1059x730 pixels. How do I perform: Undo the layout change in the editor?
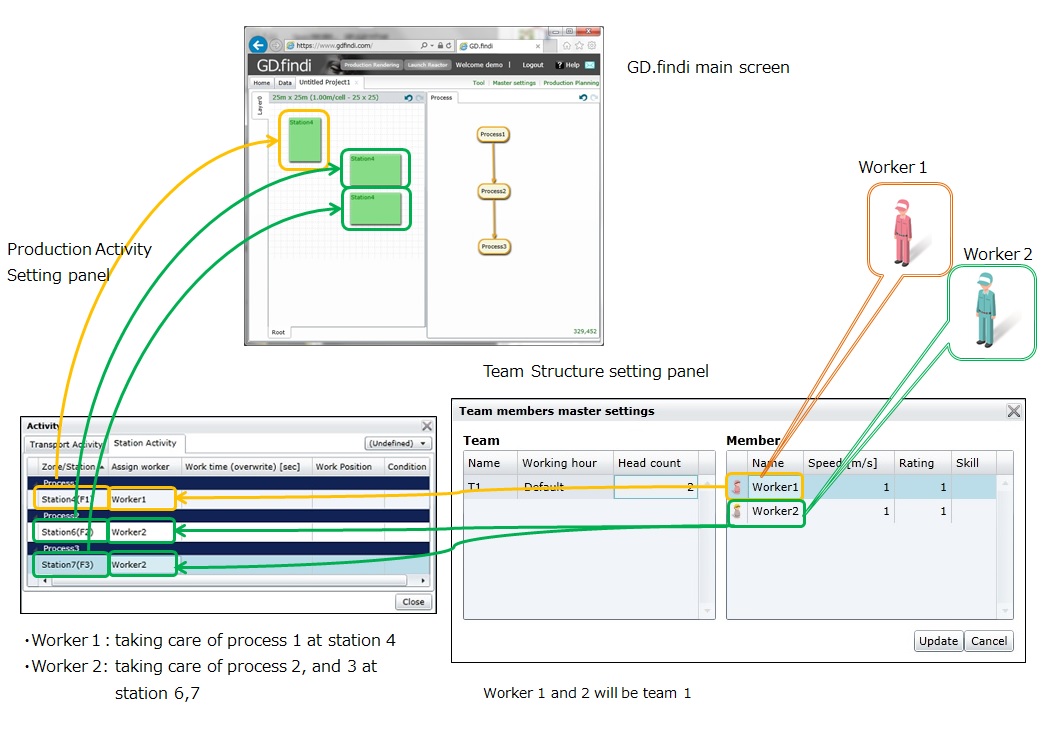pos(408,97)
